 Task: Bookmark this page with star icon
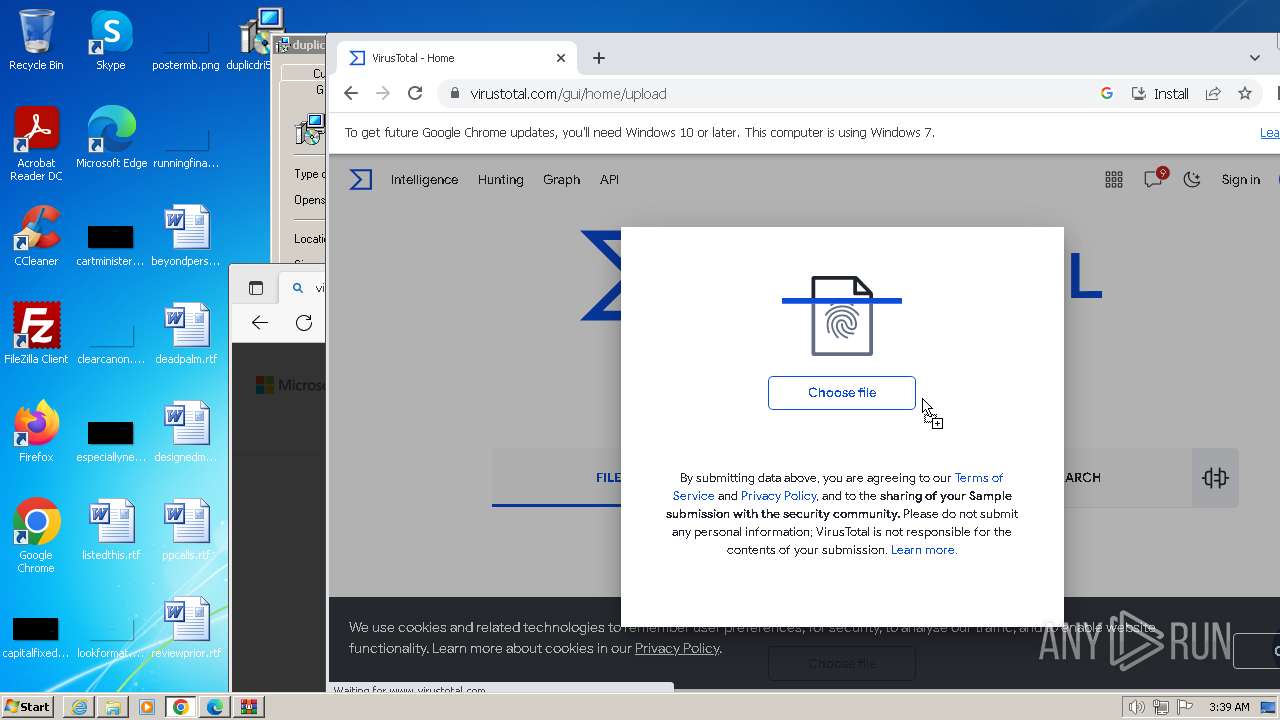1245,93
